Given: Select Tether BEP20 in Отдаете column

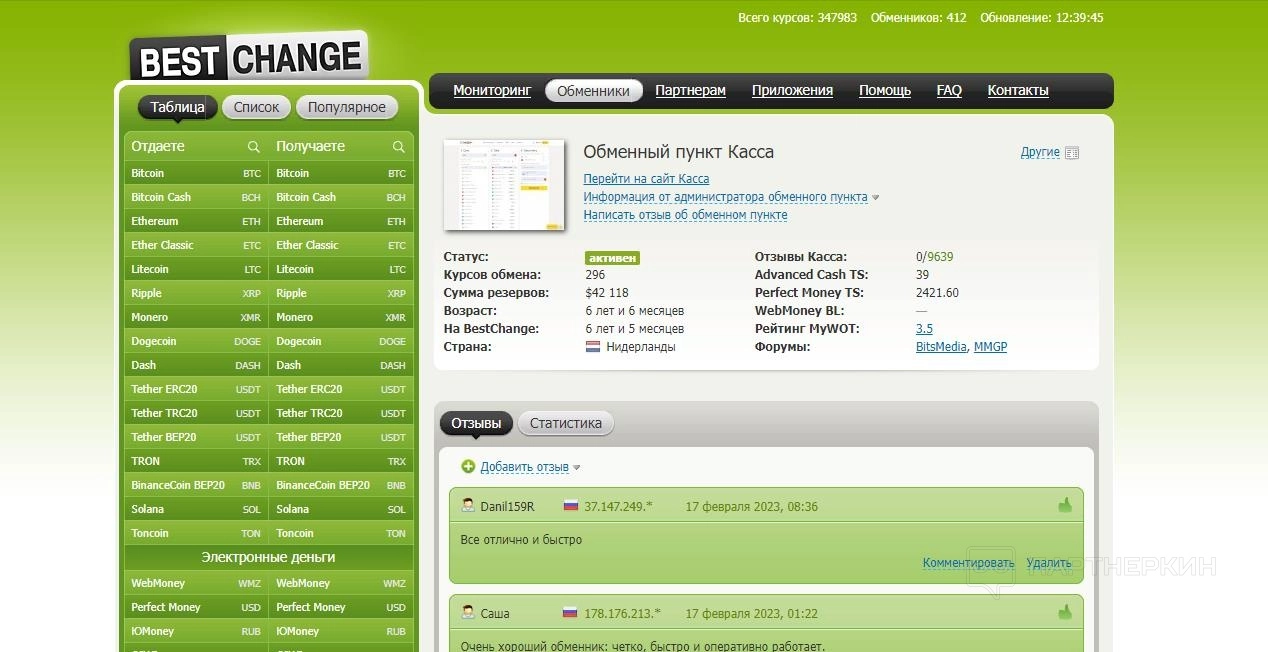Looking at the screenshot, I should pyautogui.click(x=196, y=437).
